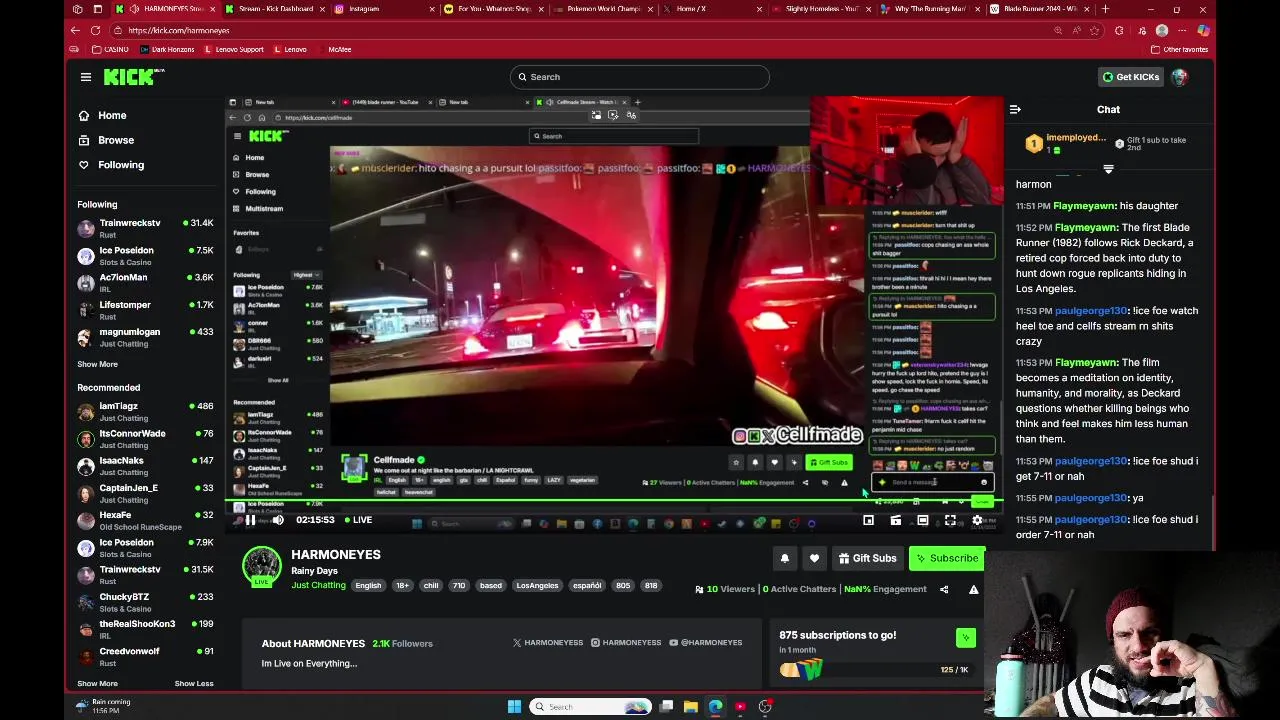Go to Home in Kick sidebar

pos(112,115)
